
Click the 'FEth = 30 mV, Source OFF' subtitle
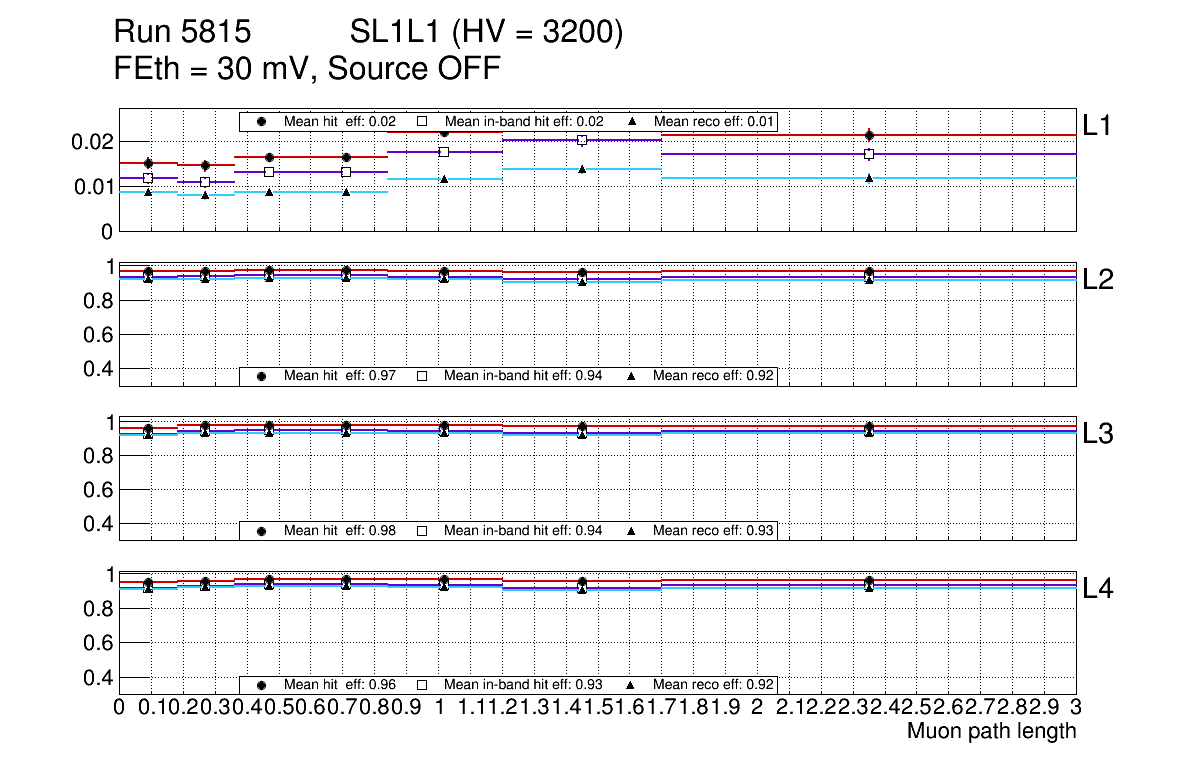pos(307,69)
